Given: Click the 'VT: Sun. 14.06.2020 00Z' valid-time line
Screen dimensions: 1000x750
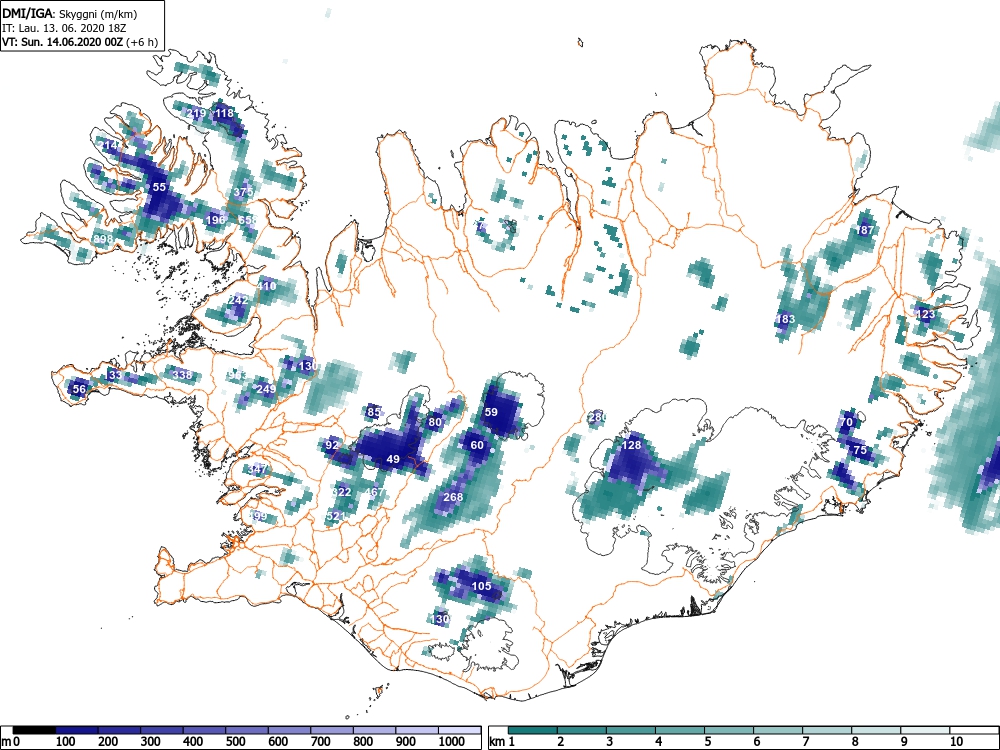Looking at the screenshot, I should pos(80,42).
